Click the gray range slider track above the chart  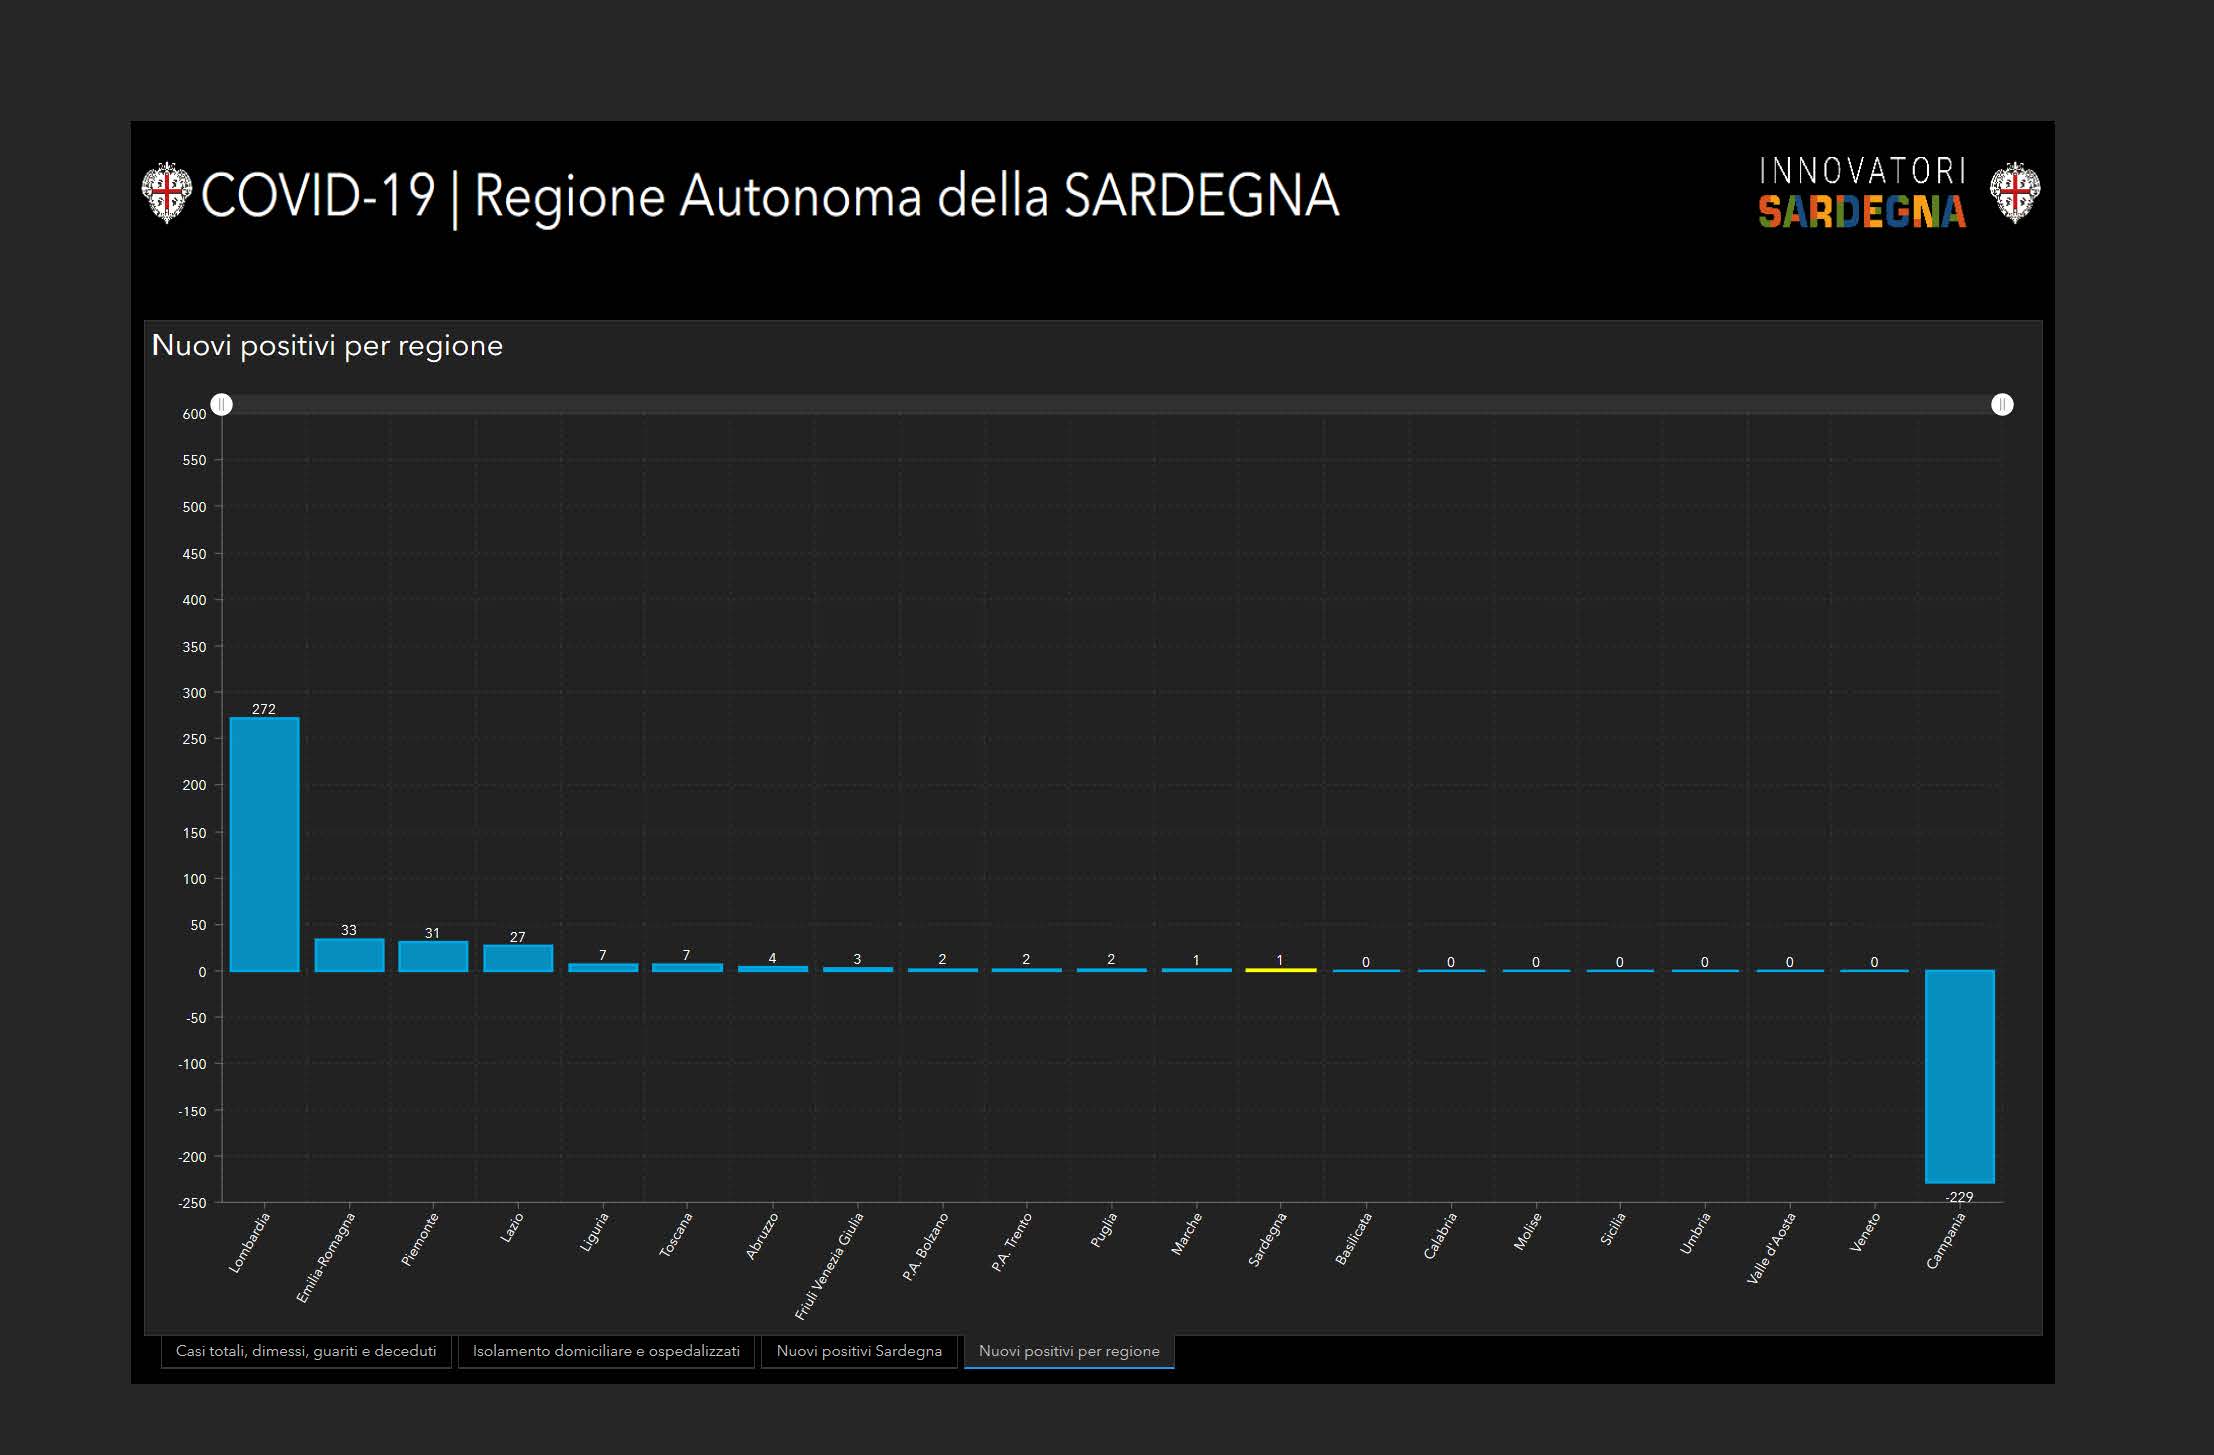click(x=1110, y=404)
